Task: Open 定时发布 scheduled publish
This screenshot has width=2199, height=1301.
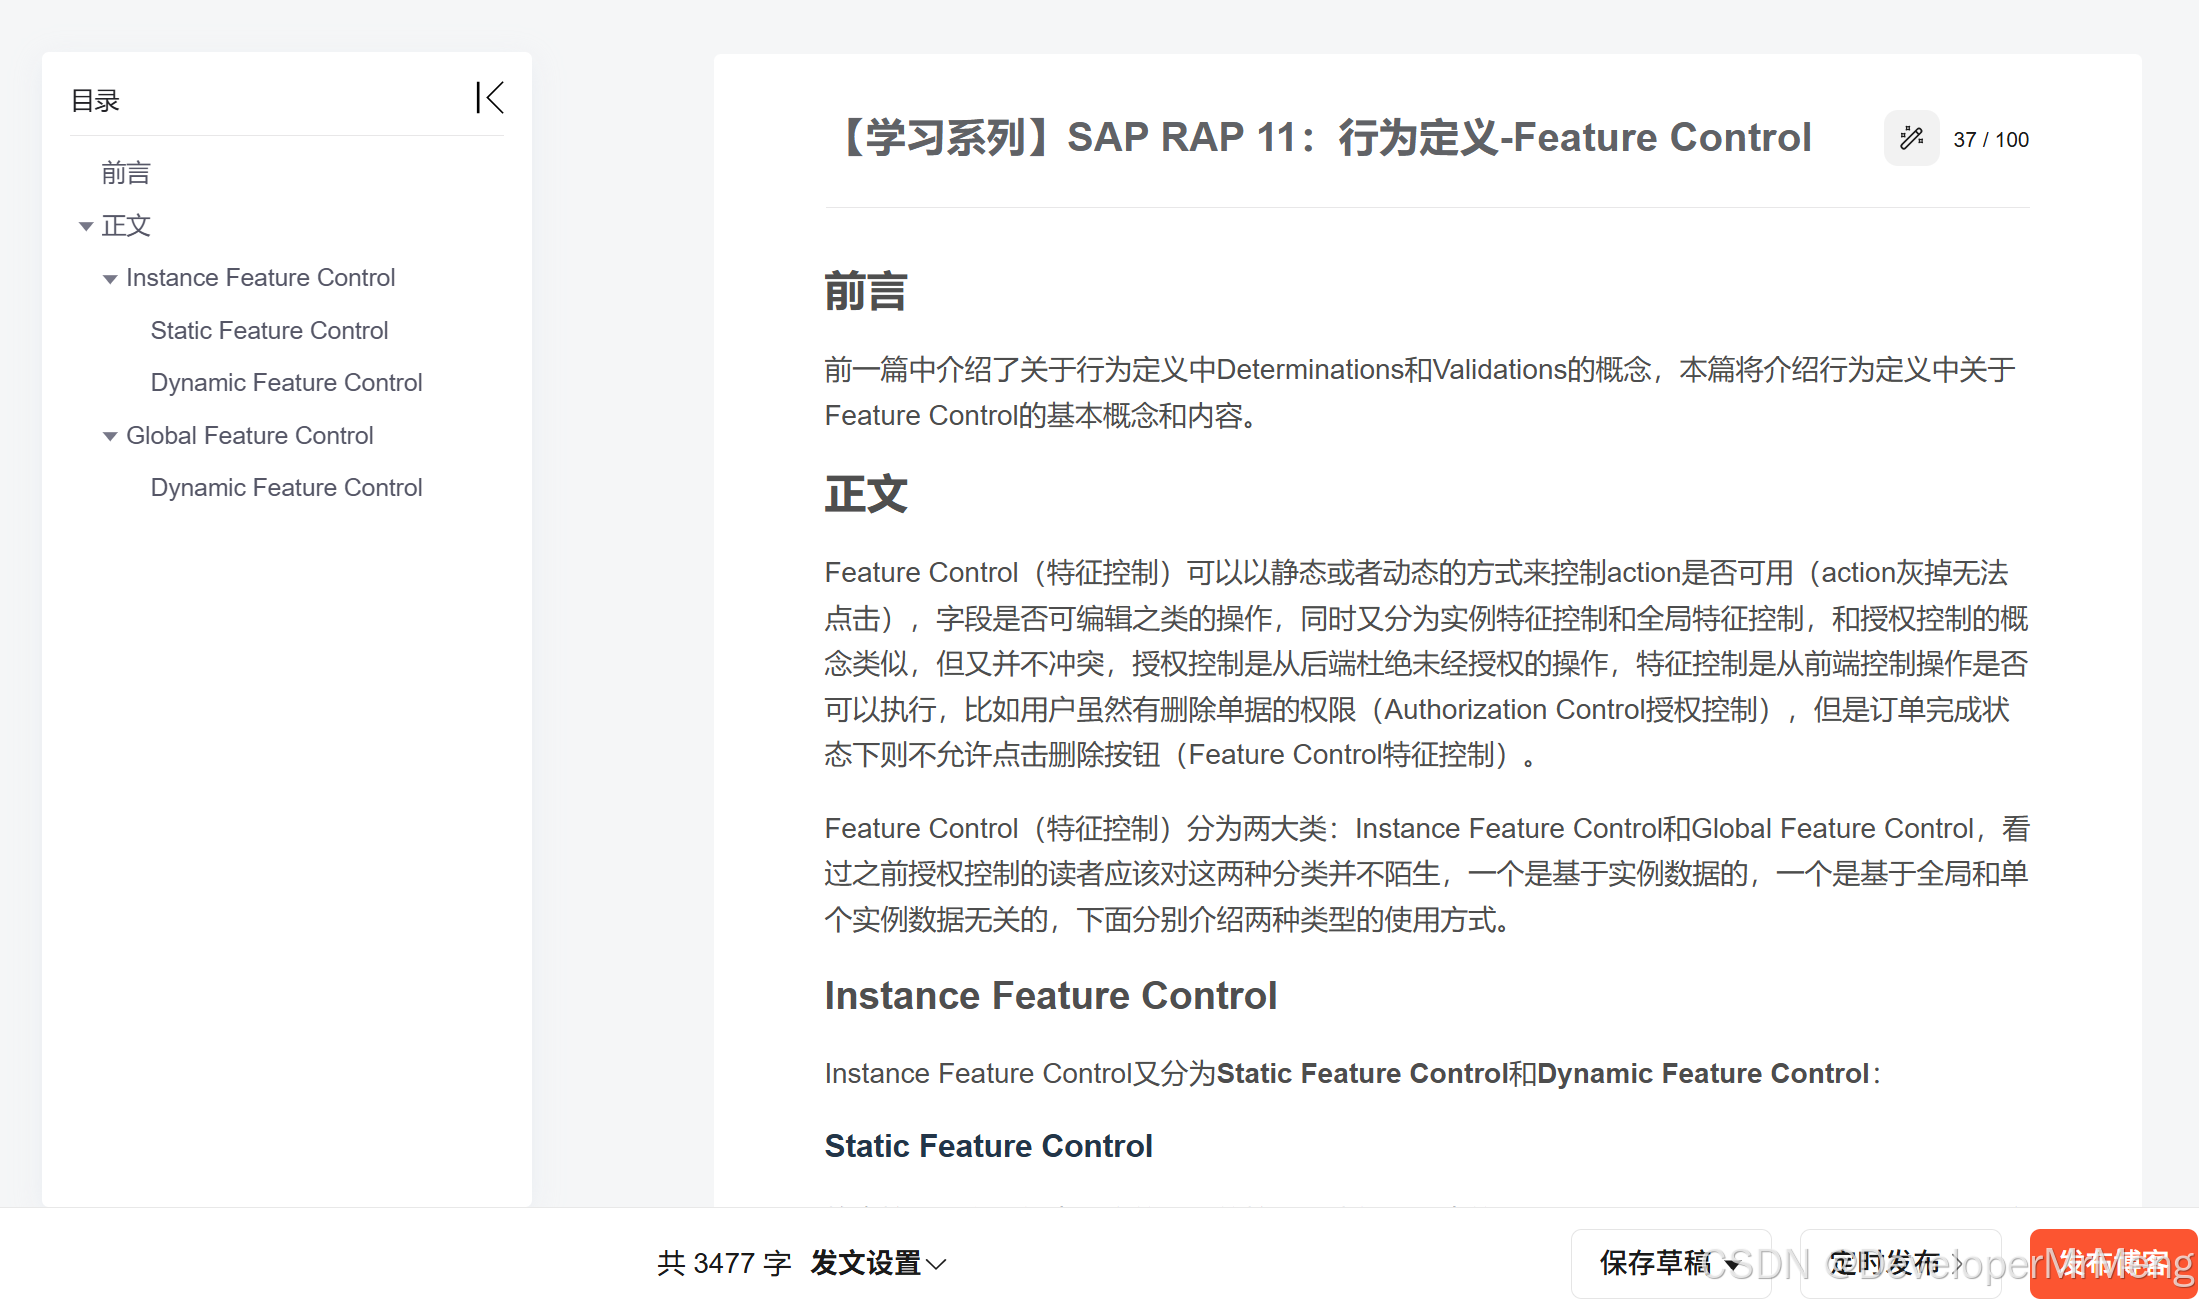Action: 1890,1263
